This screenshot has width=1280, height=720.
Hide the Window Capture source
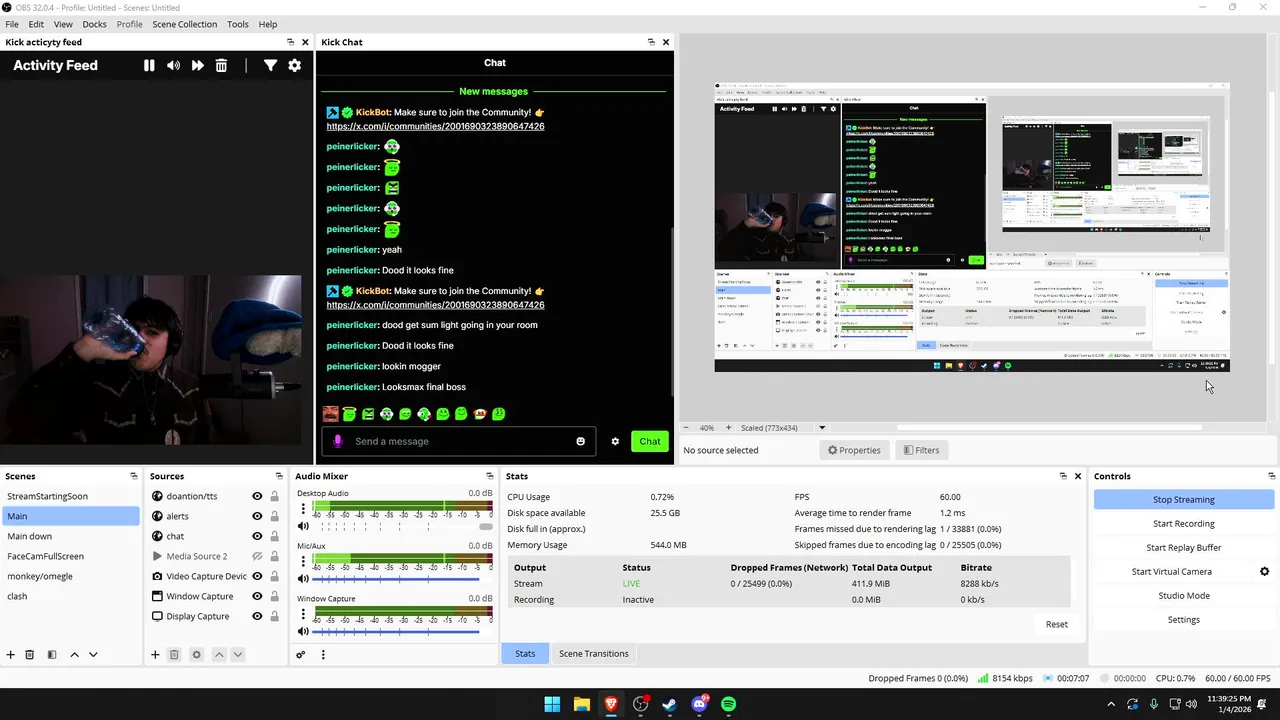coord(257,596)
